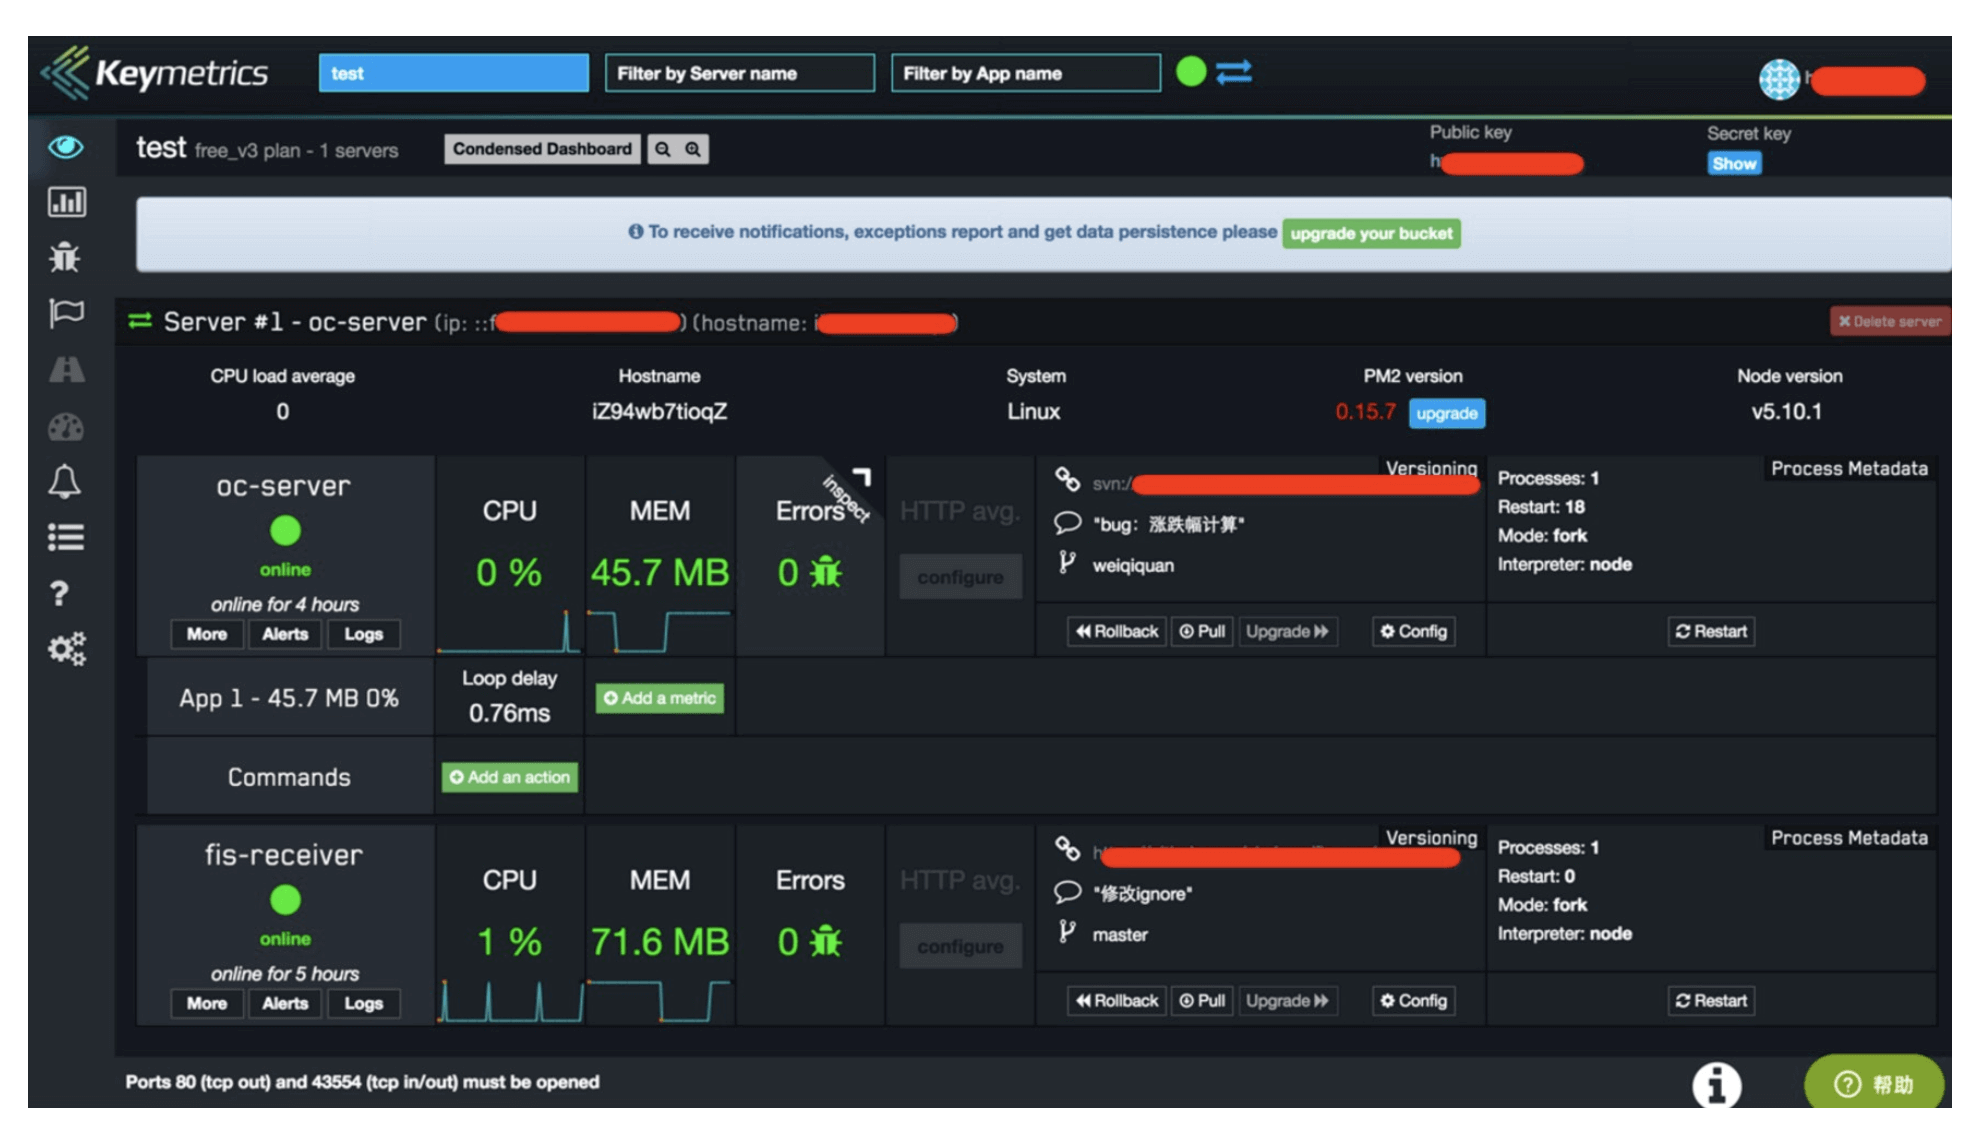Open the bar chart monitoring sidebar icon
1972x1124 pixels.
click(66, 202)
